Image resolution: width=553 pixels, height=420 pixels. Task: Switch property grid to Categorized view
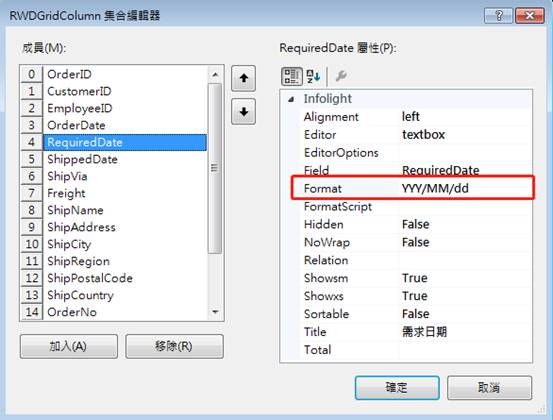(292, 76)
